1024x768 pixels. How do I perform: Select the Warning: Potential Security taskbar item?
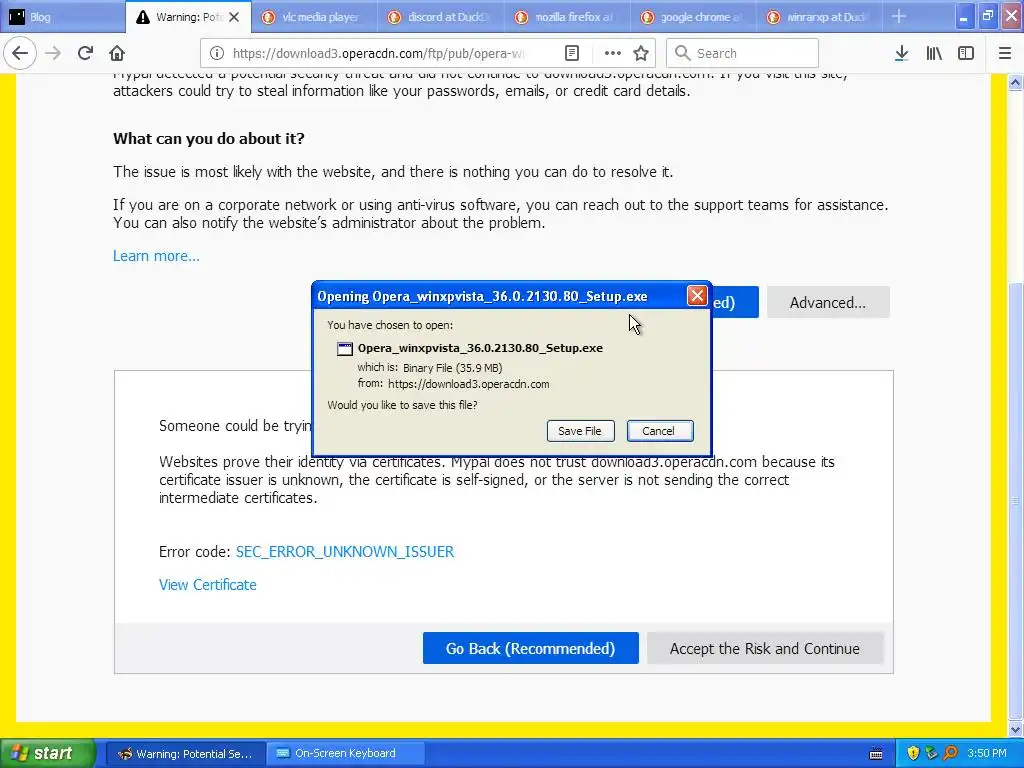[x=186, y=754]
